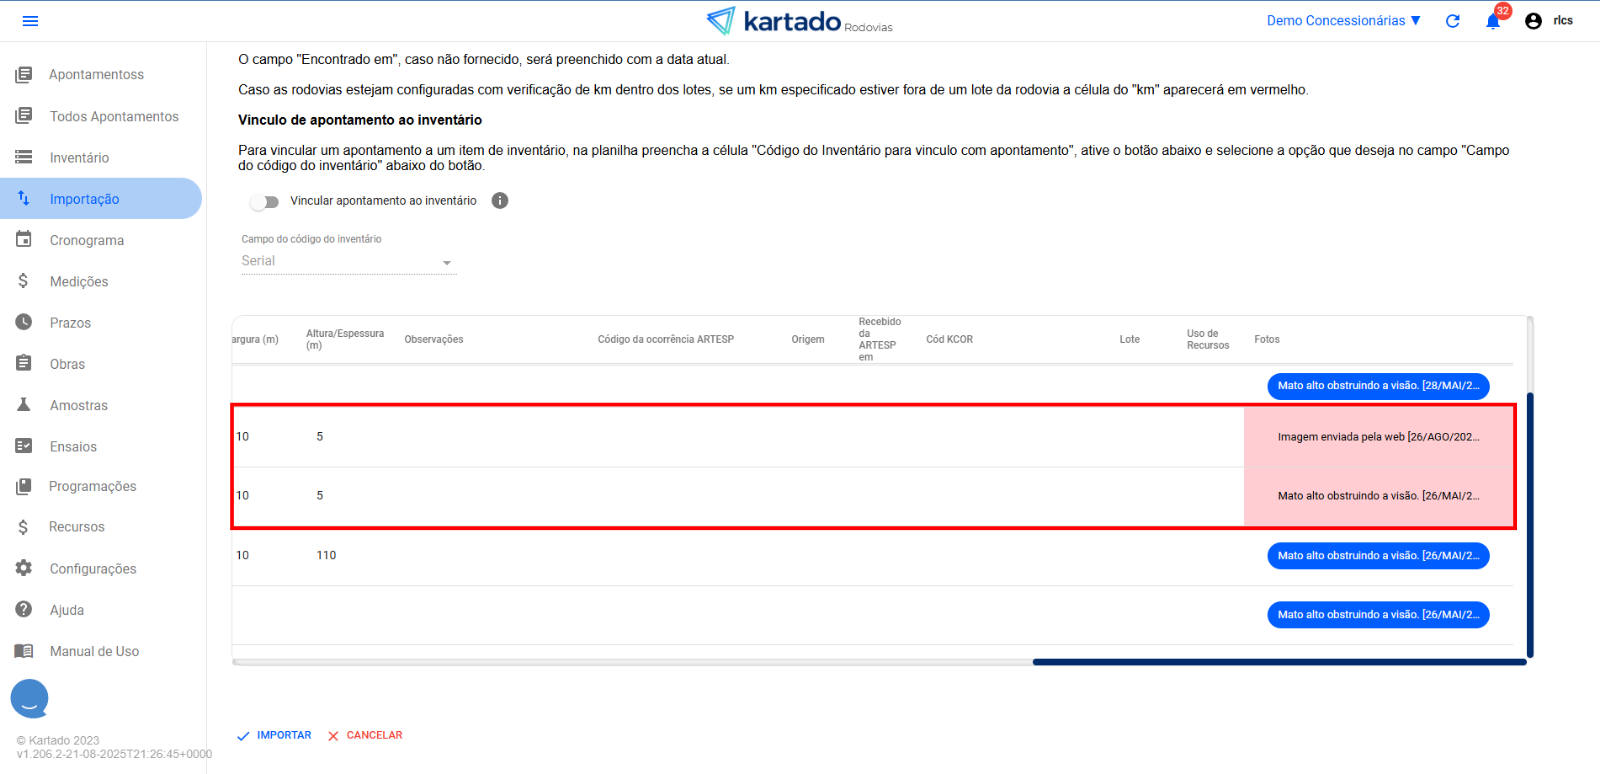Open notifications bell with 32 badge
This screenshot has width=1600, height=774.
point(1493,21)
